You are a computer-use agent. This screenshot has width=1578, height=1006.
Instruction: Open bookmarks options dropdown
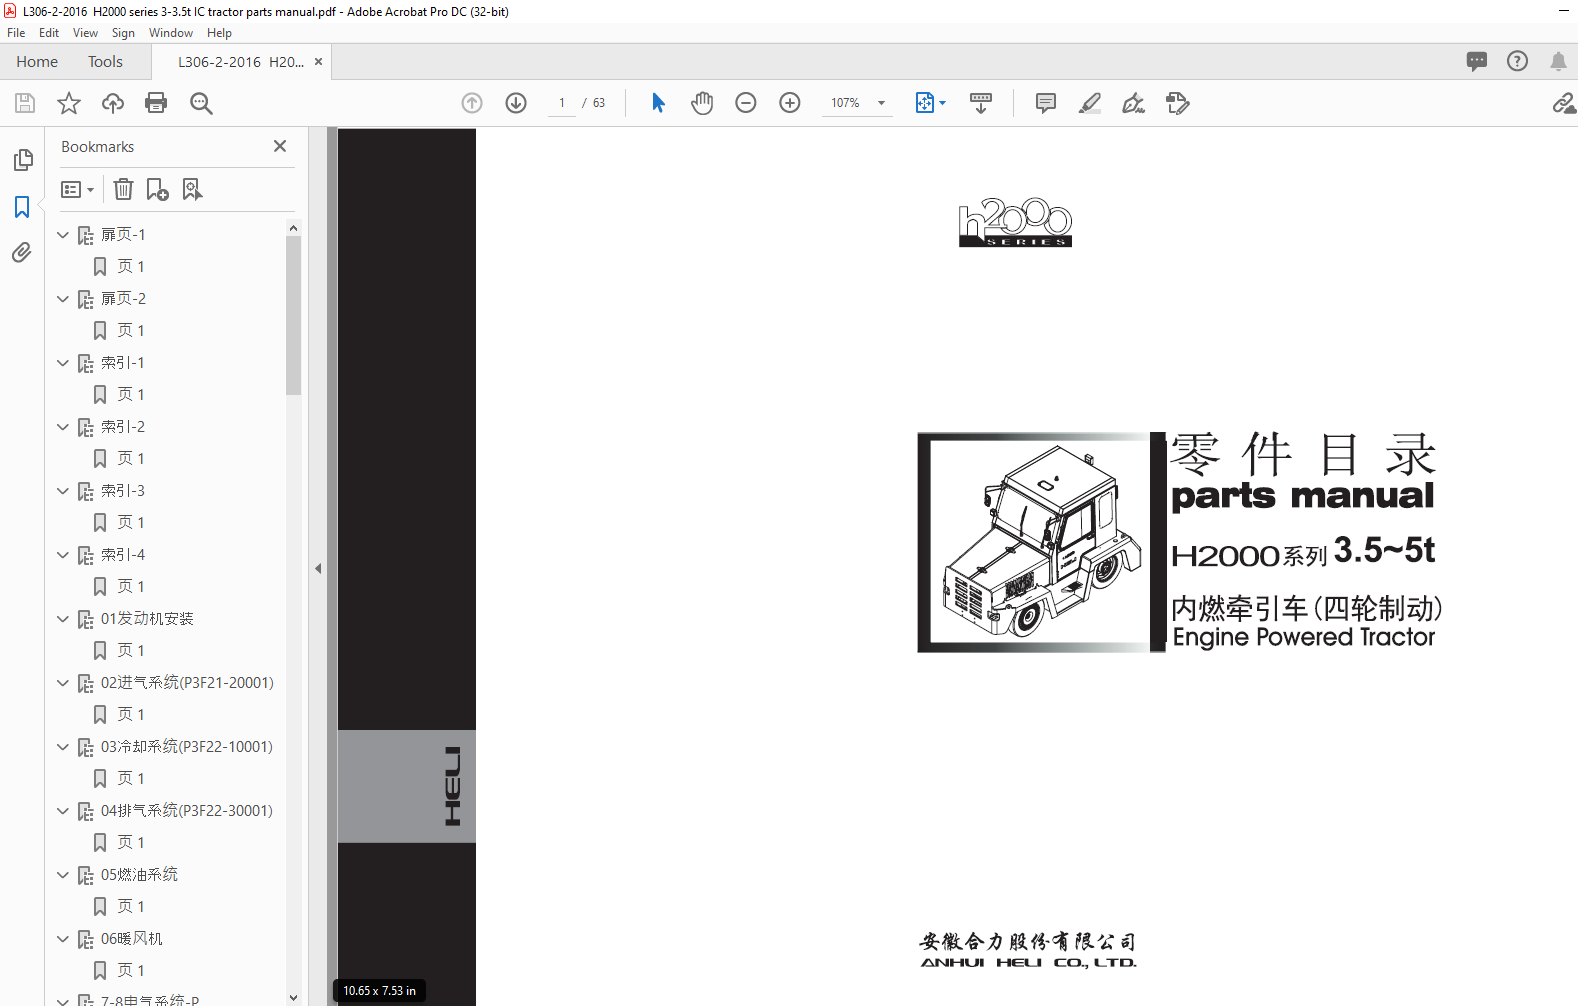tap(77, 189)
